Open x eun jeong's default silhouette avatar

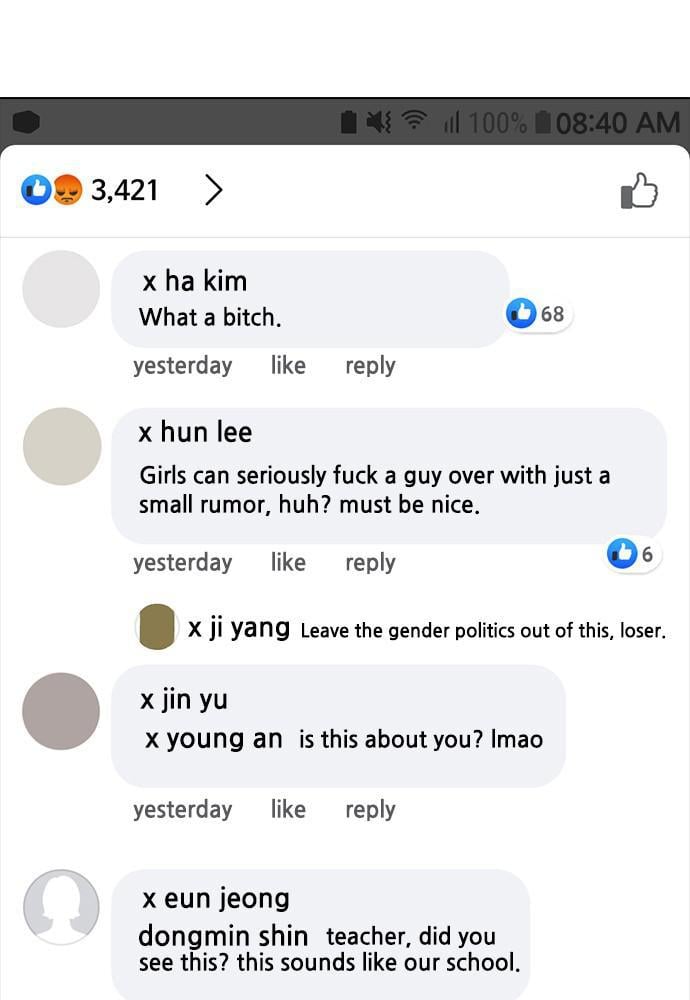pyautogui.click(x=61, y=907)
